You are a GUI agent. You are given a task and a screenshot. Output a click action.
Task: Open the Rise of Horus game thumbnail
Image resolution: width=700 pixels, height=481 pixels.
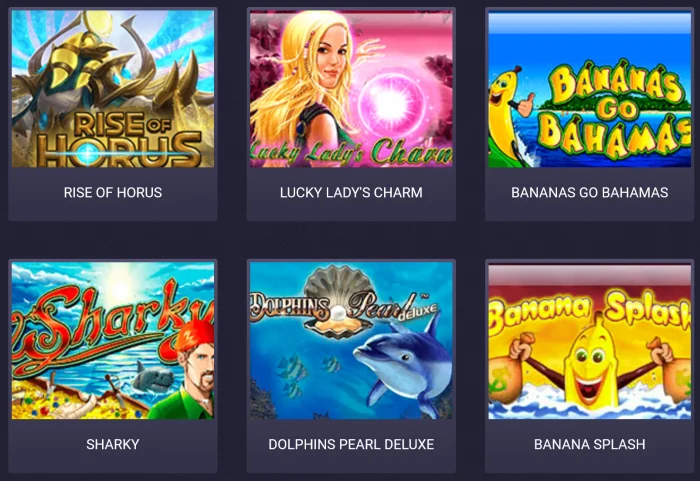113,89
